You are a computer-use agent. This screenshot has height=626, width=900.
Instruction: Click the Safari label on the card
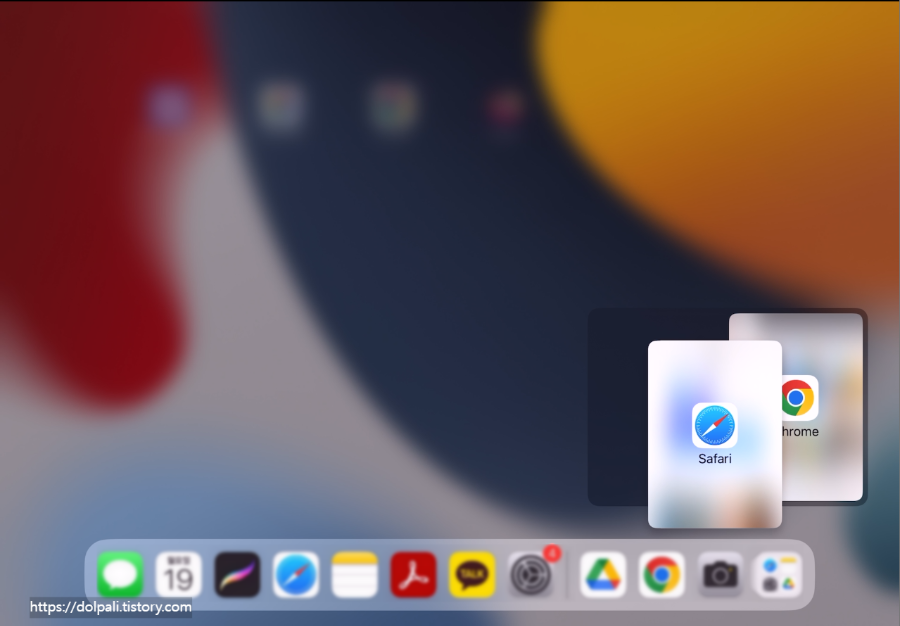coord(715,458)
